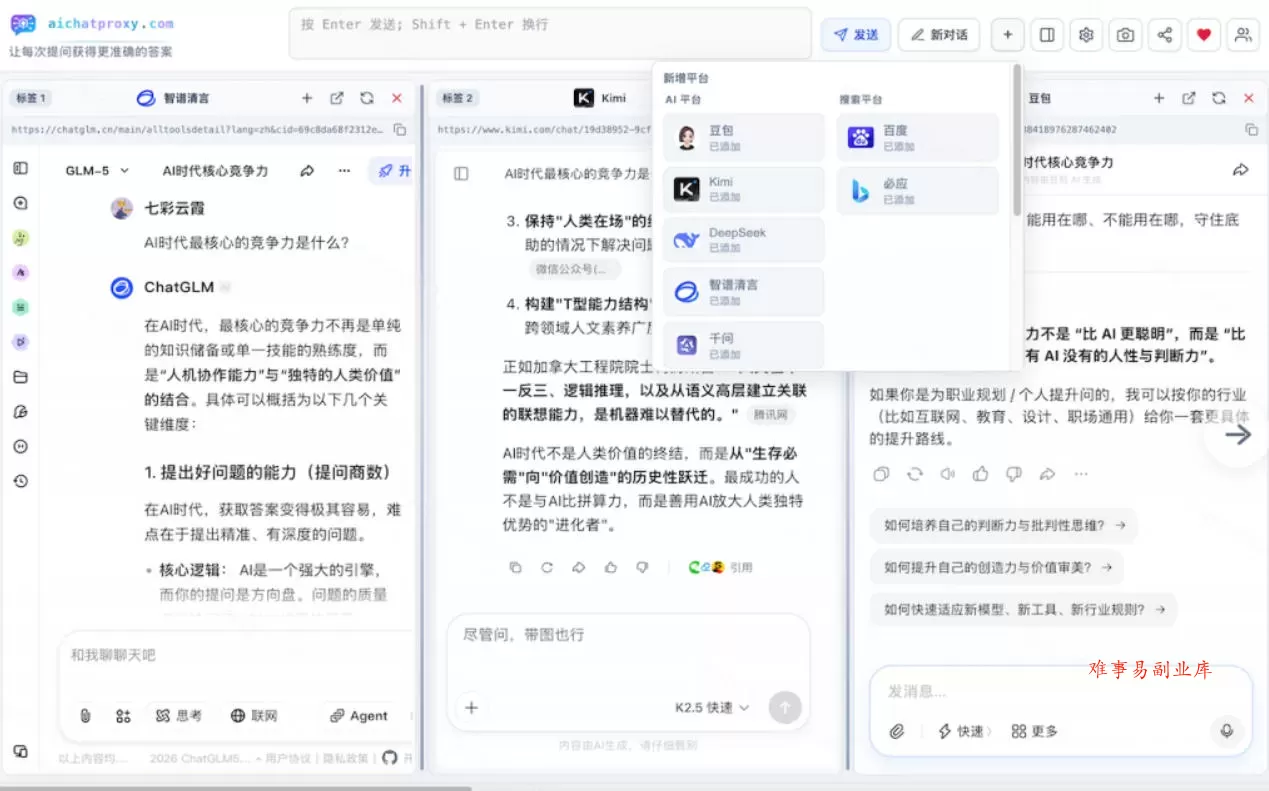Open the history clock icon in ChatGLM sidebar
This screenshot has height=791, width=1269.
click(20, 481)
